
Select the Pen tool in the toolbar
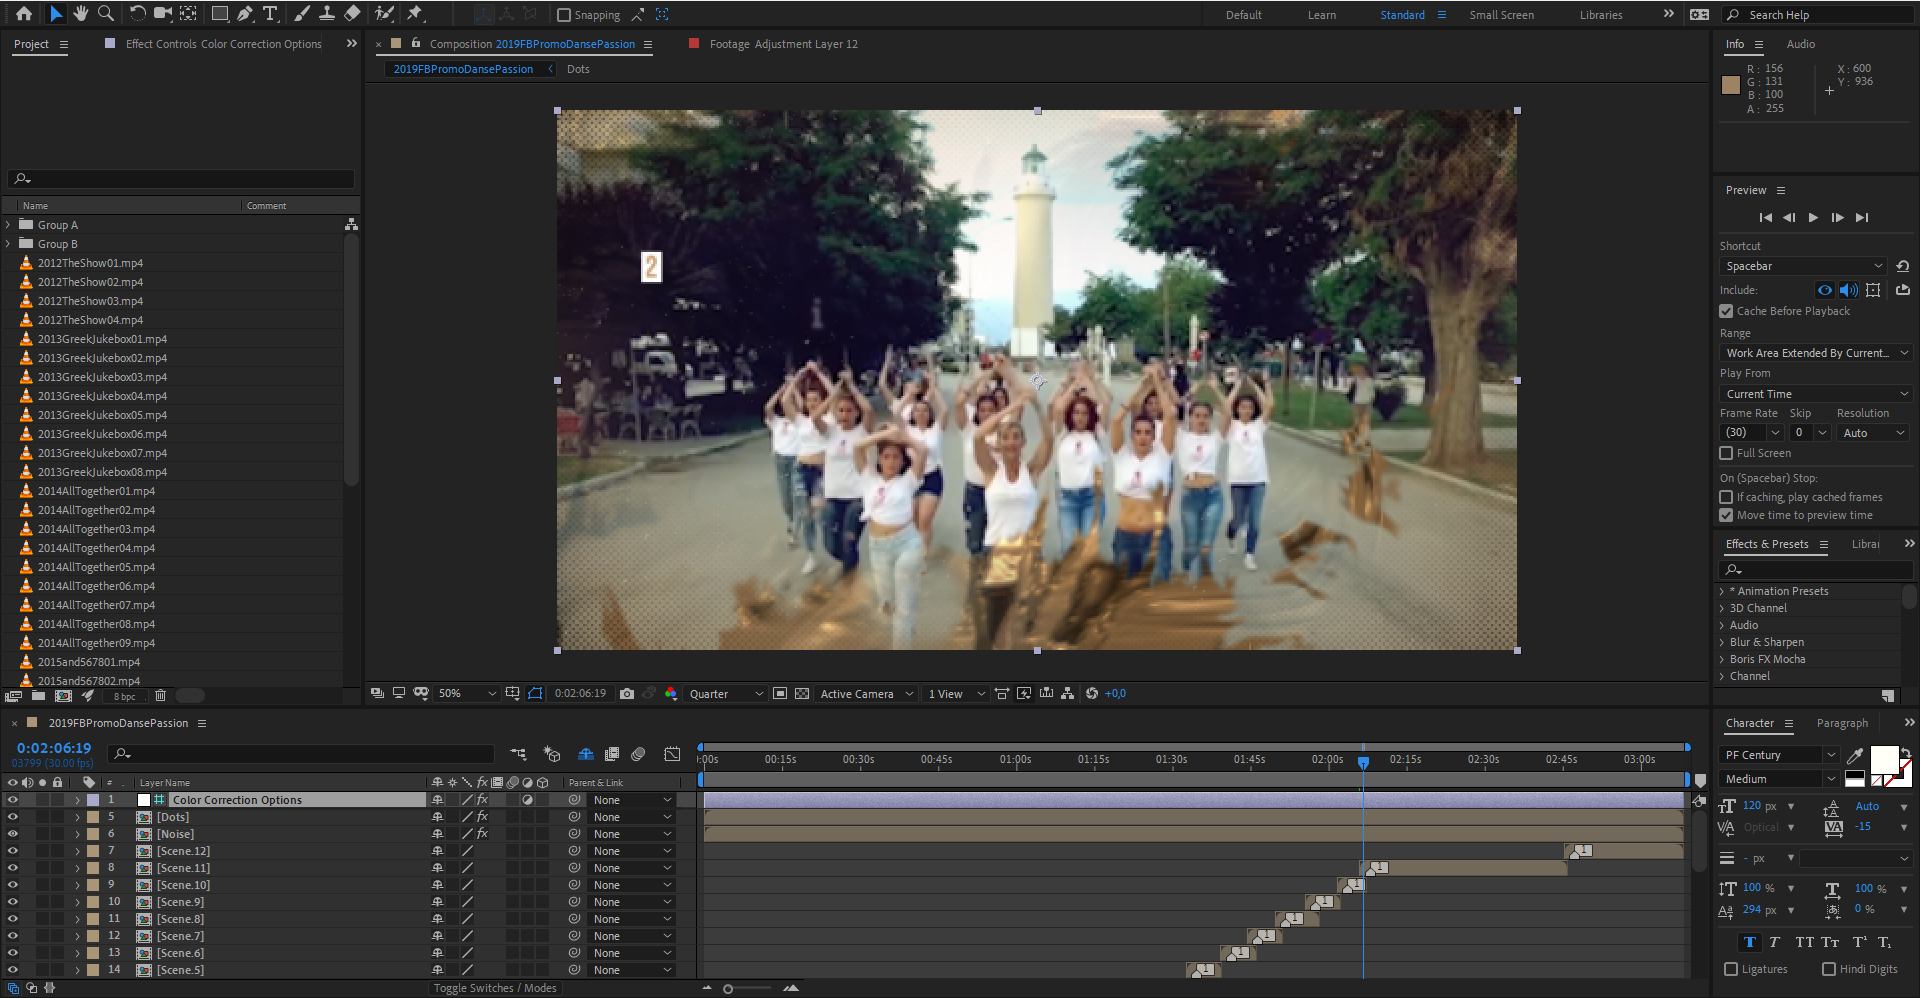(245, 14)
